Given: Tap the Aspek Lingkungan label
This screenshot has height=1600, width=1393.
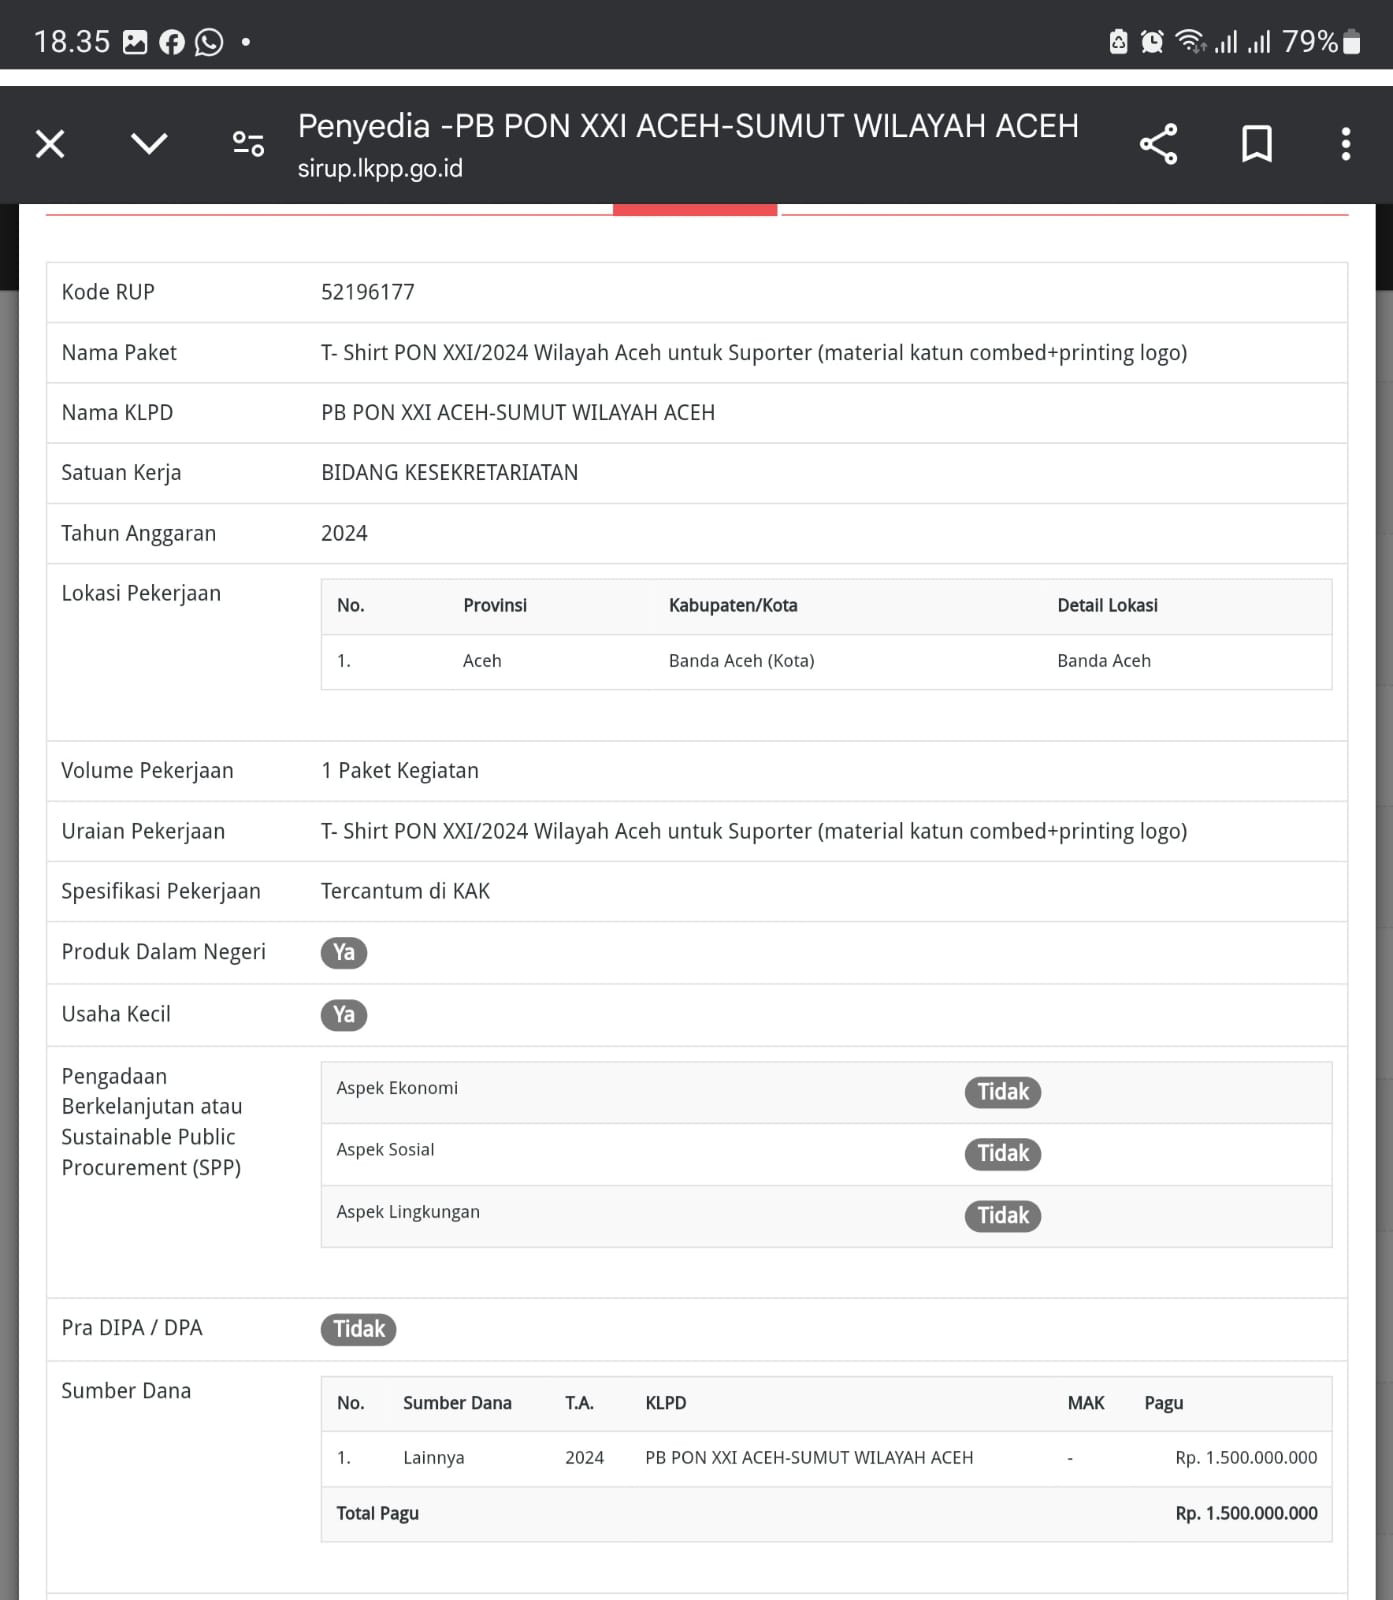Looking at the screenshot, I should coord(408,1212).
